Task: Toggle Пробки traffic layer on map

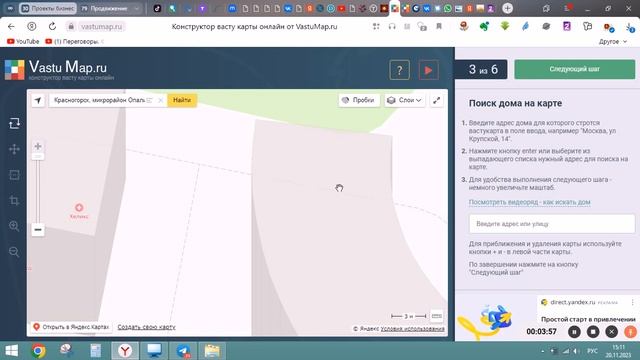Action: (359, 100)
